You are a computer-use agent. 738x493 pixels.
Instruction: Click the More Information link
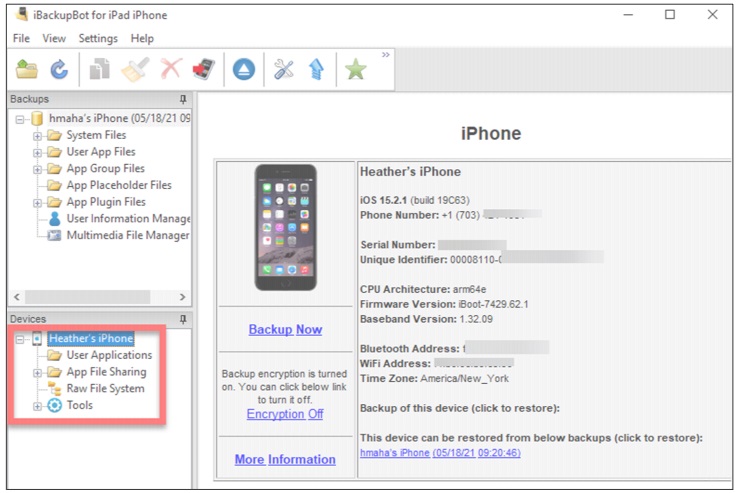coord(285,459)
